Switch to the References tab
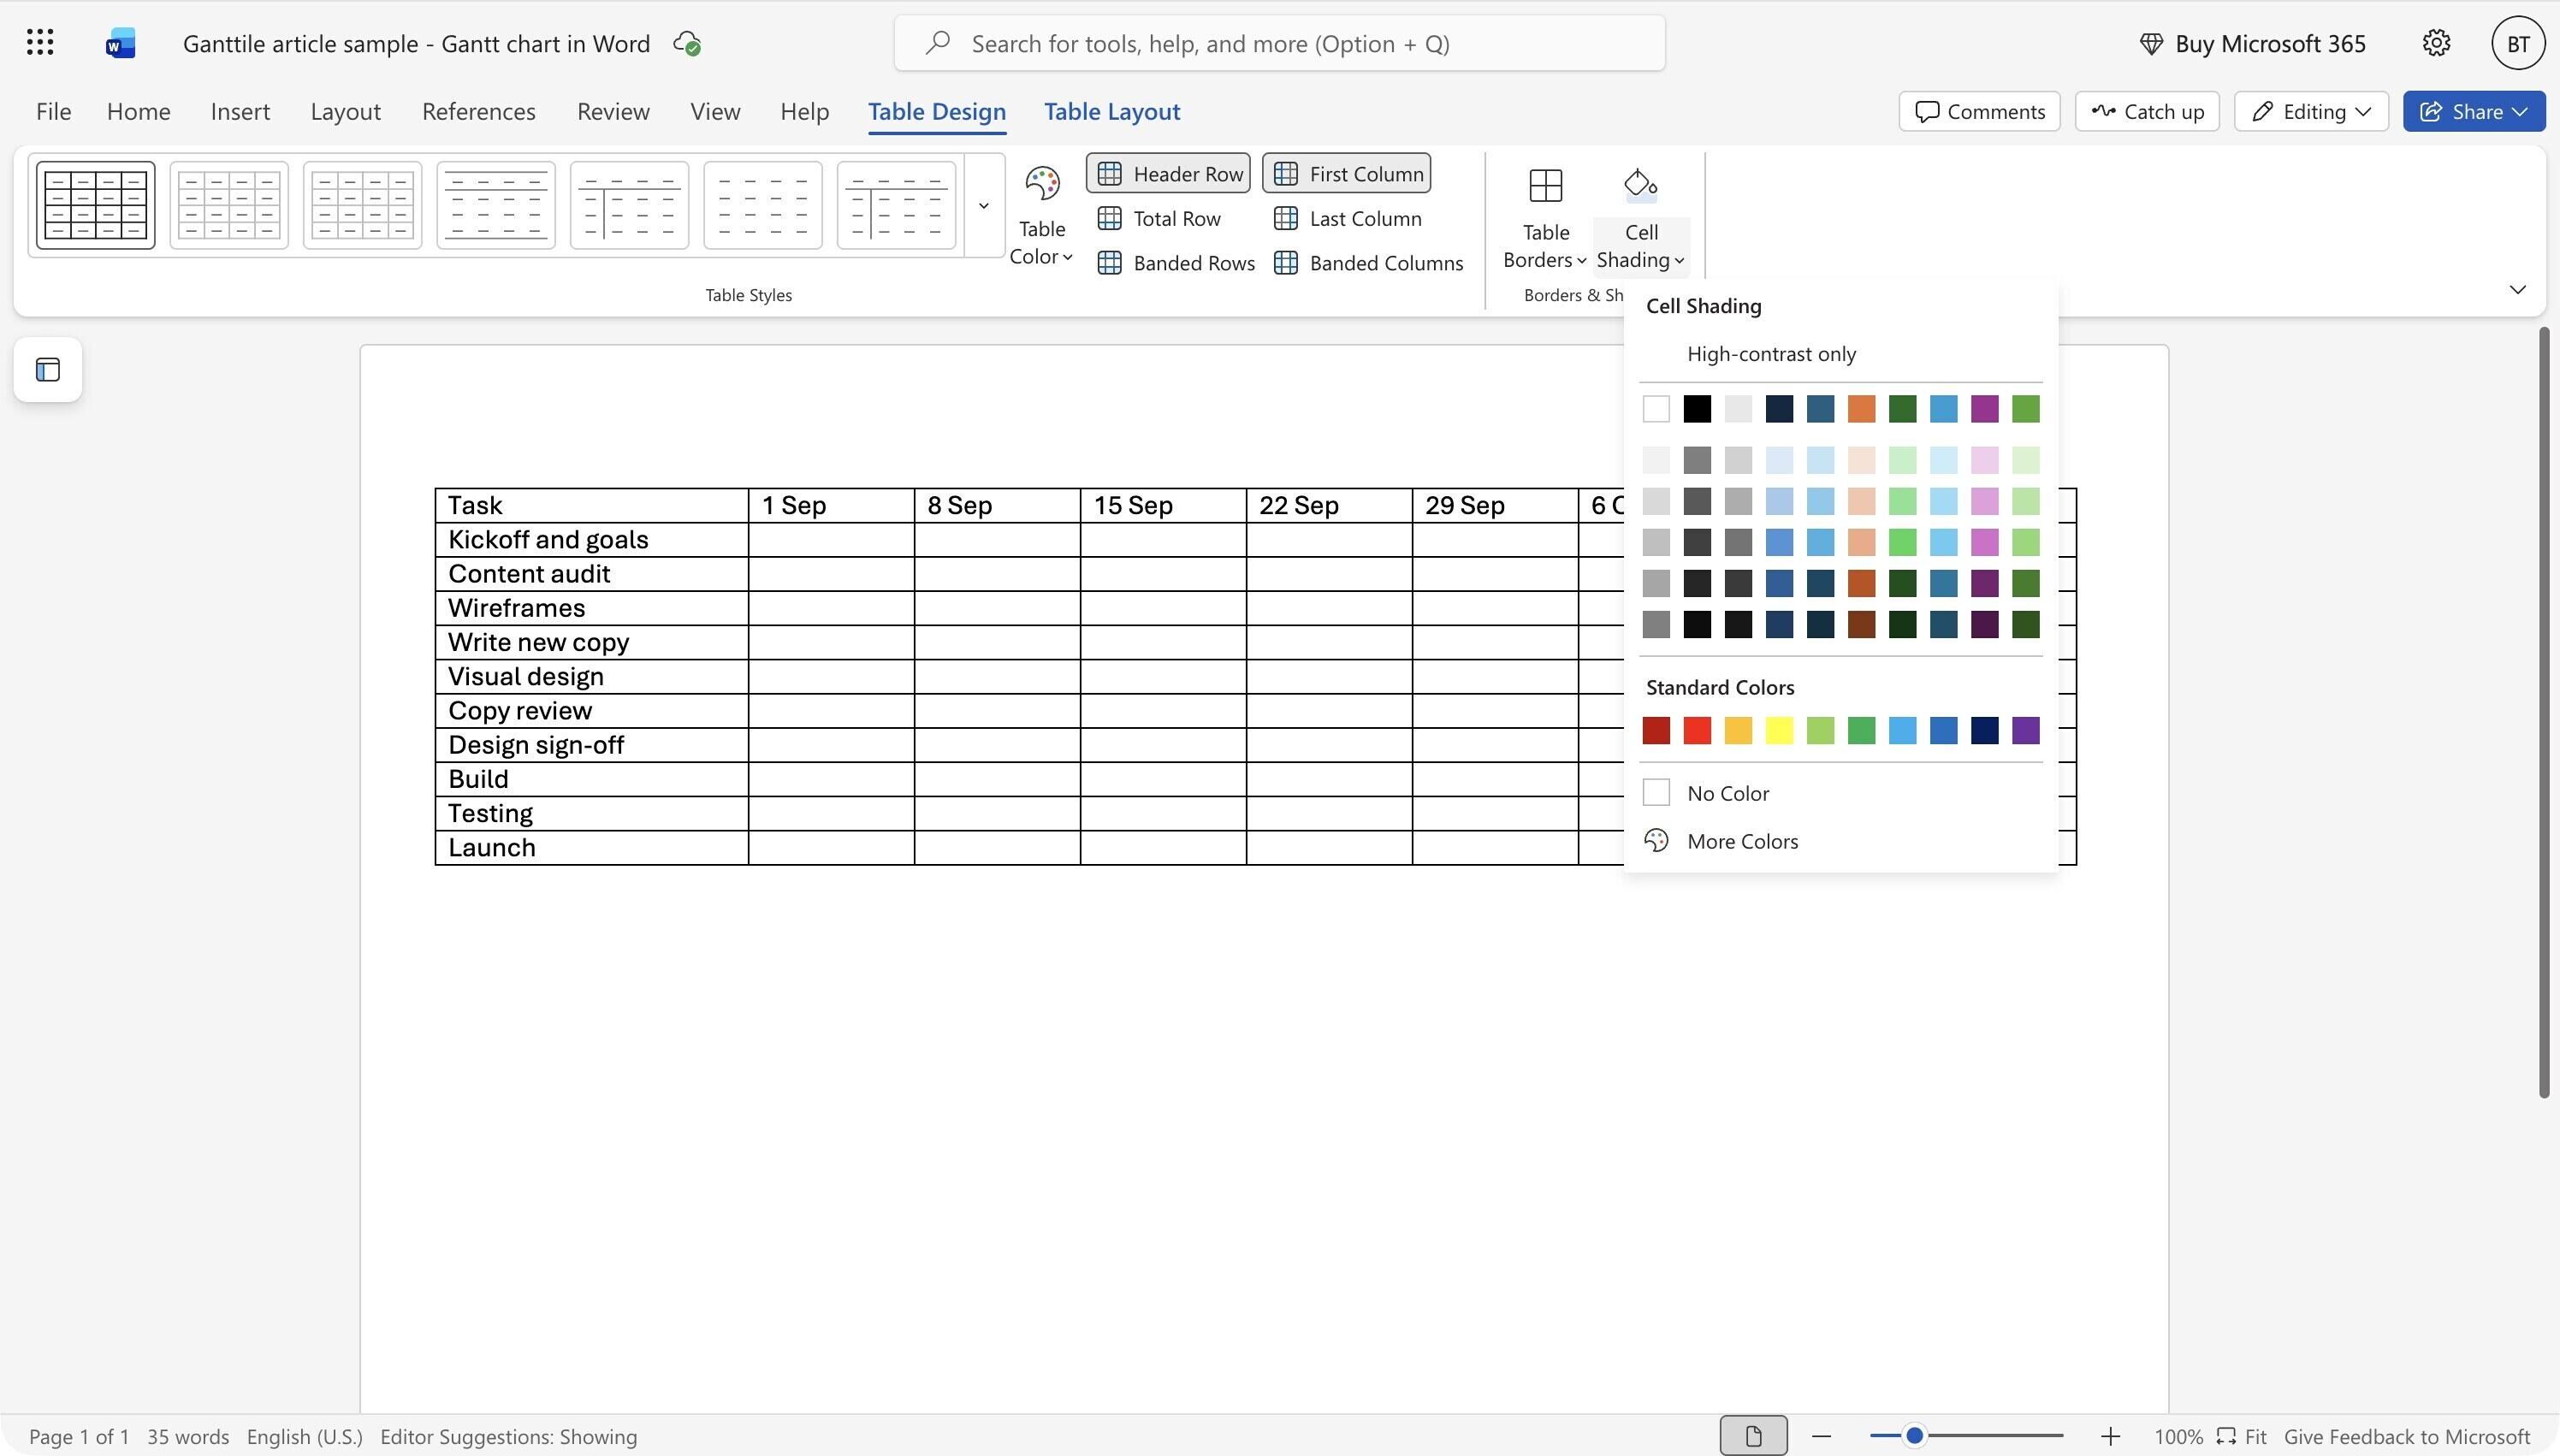The width and height of the screenshot is (2560, 1456). coord(478,111)
